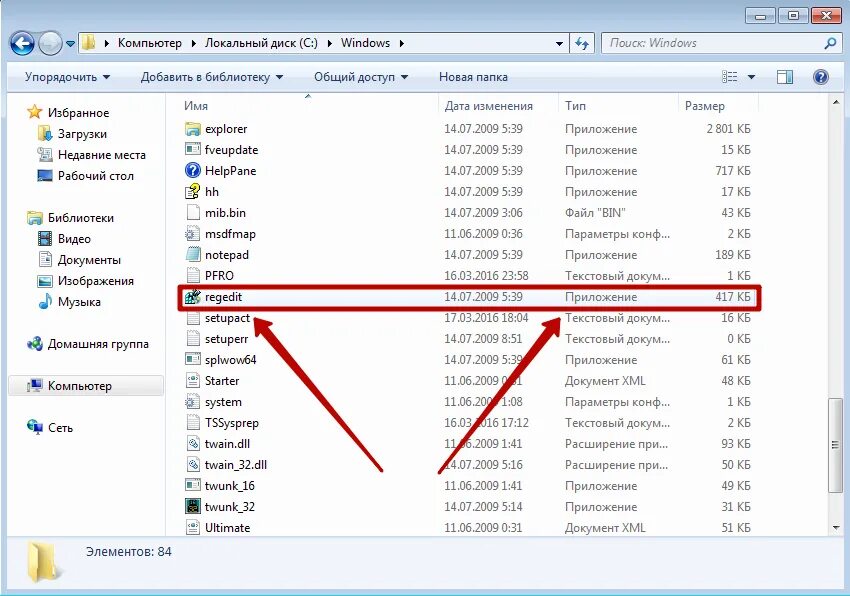Screen dimensions: 850x596
Task: Click the refresh button beside address bar
Action: [x=582, y=43]
